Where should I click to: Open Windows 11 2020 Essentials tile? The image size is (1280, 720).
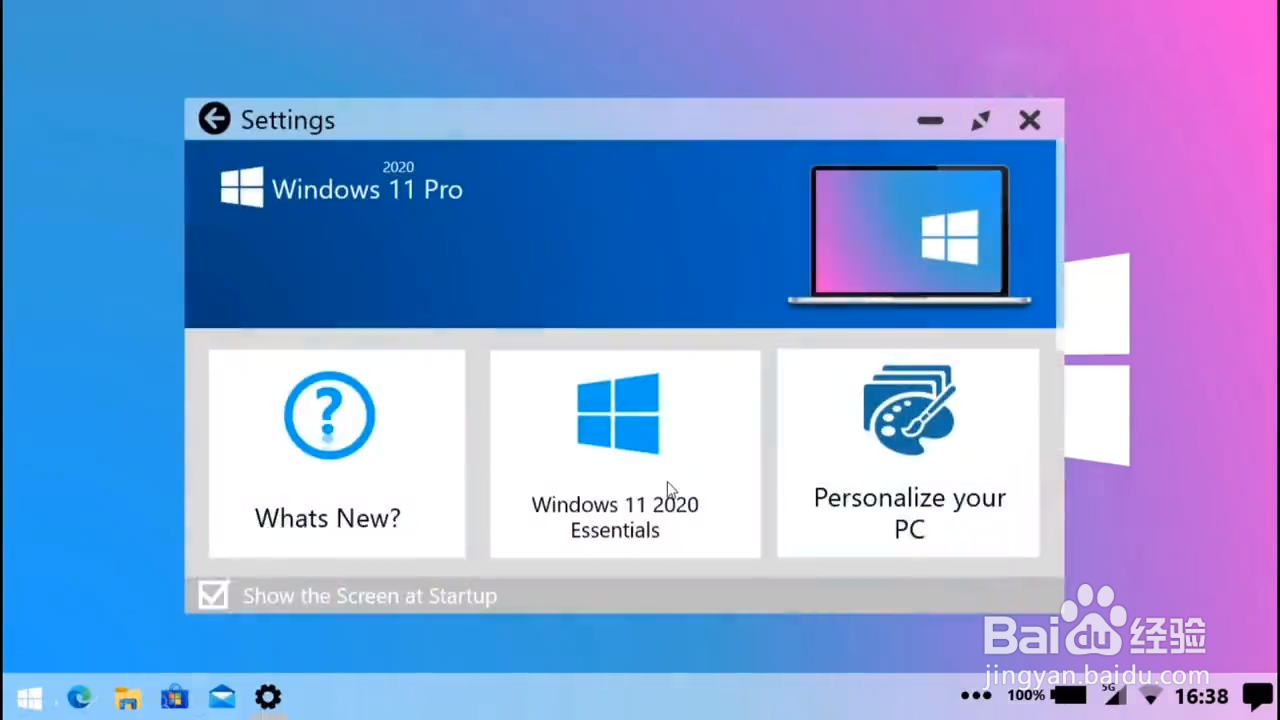tap(625, 453)
